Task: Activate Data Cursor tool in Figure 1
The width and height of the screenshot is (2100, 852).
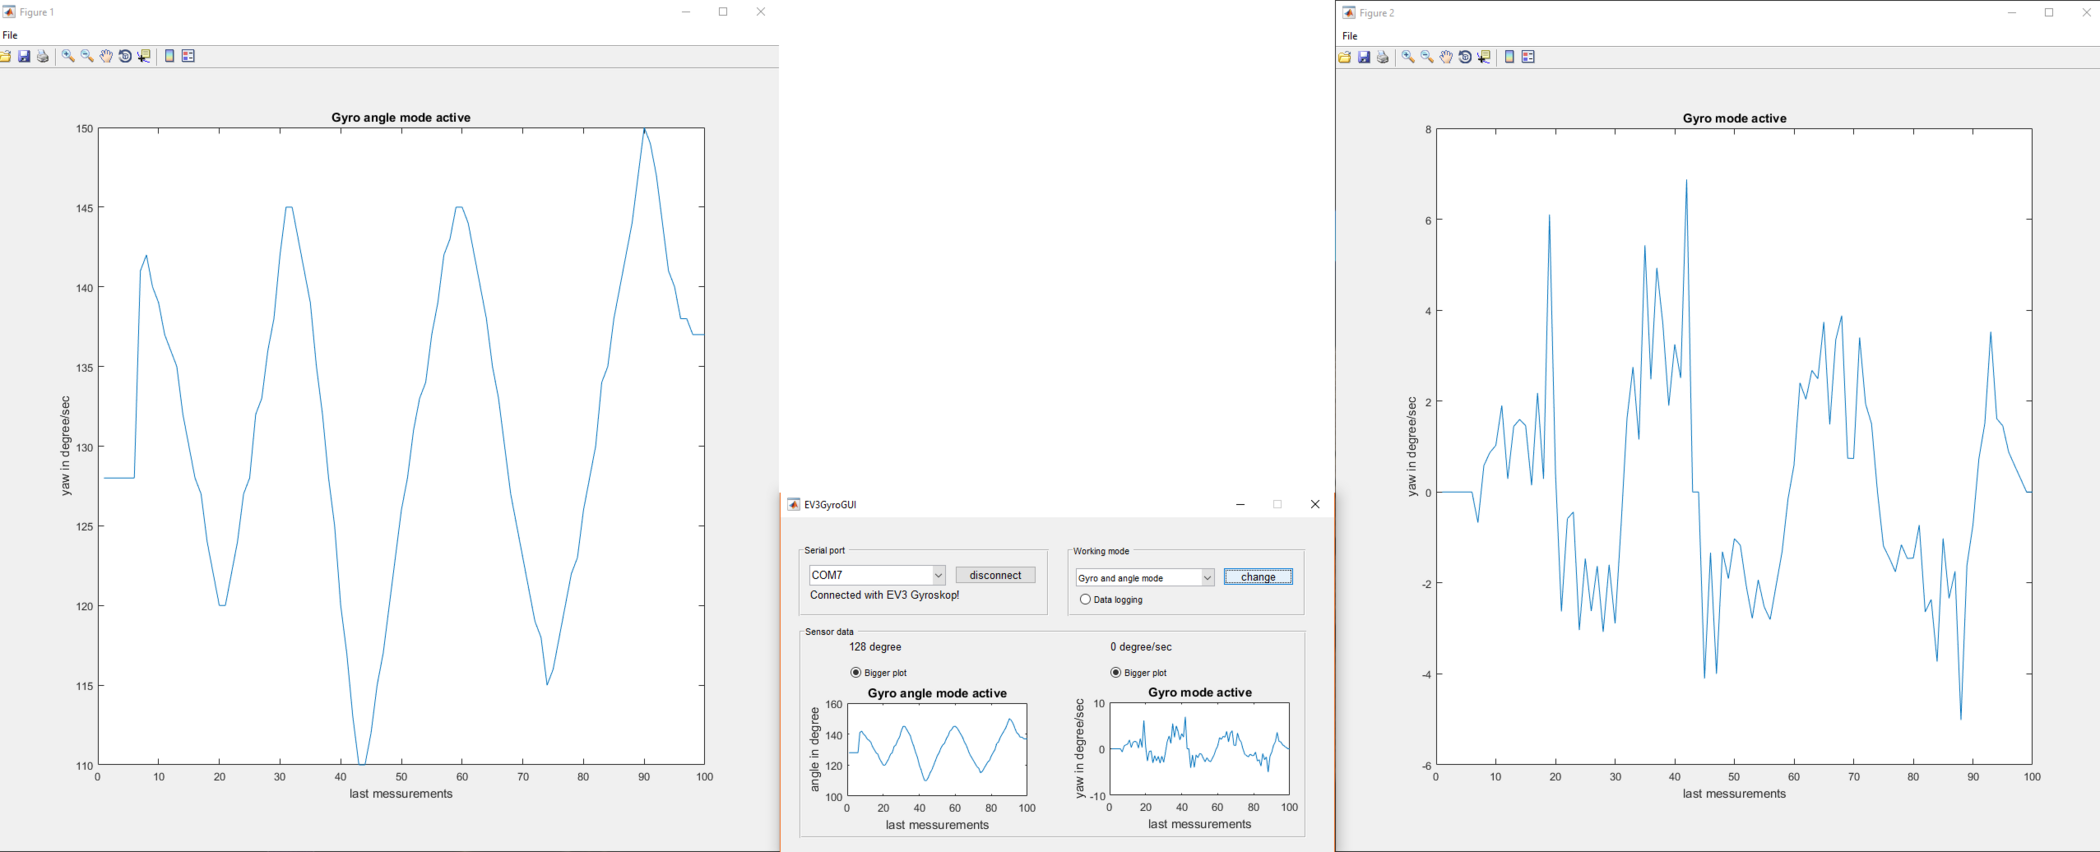Action: coord(145,56)
